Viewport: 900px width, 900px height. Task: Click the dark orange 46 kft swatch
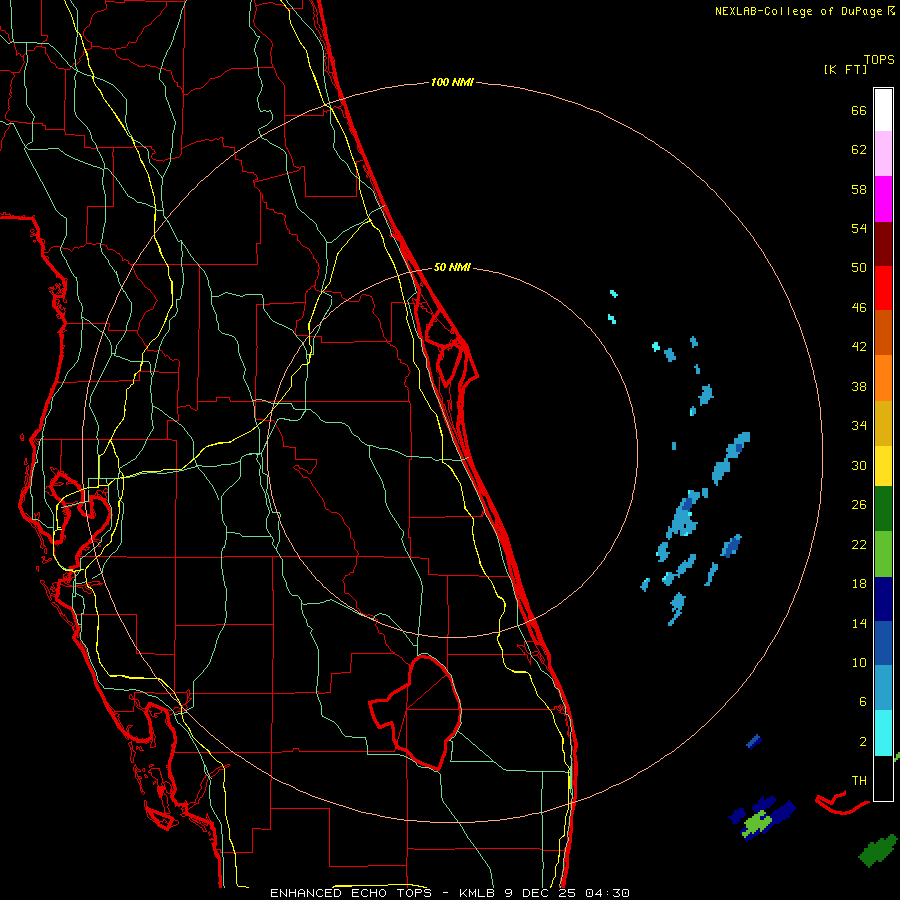883,332
